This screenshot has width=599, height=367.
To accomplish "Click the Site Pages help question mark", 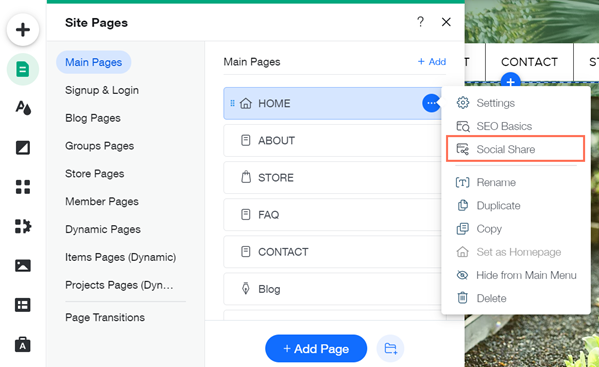I will point(420,22).
